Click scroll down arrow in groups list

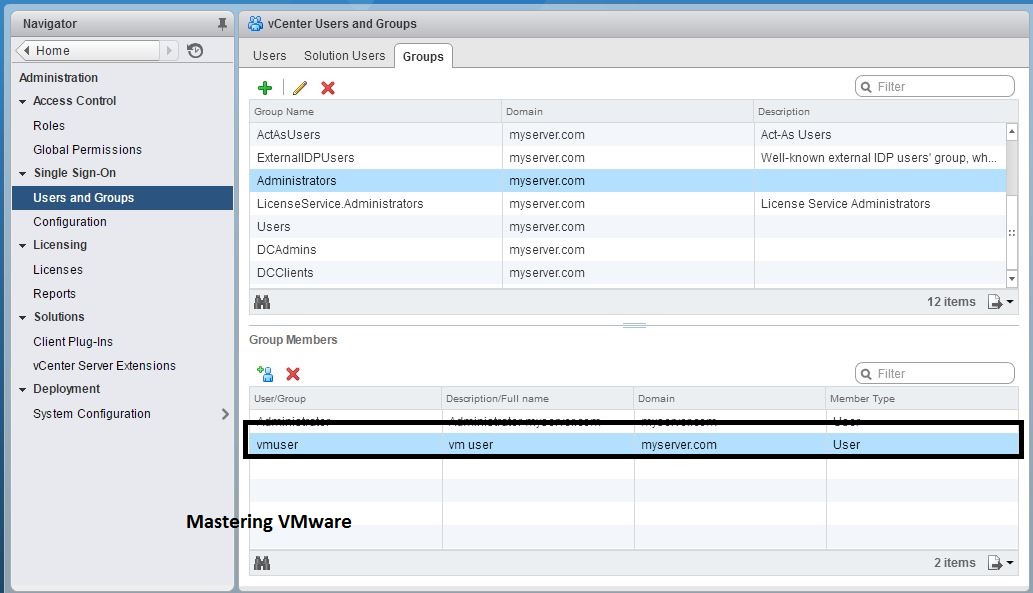(x=1012, y=279)
